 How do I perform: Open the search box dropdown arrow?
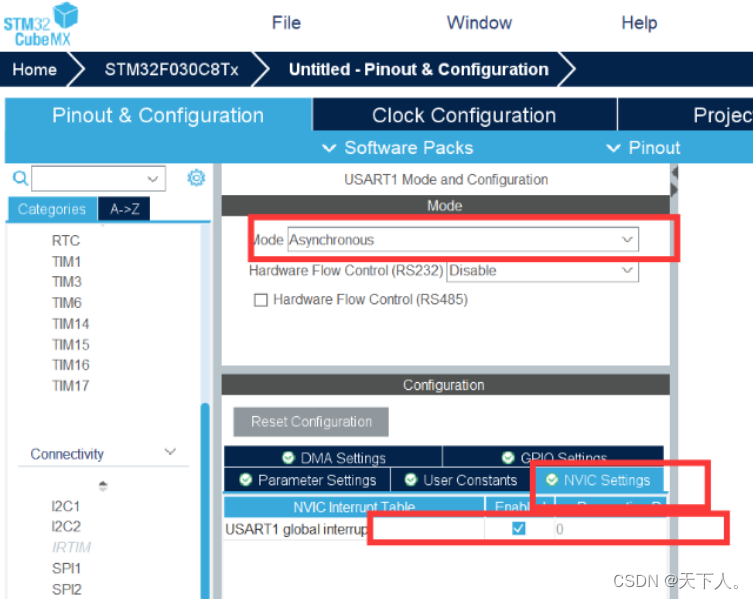153,179
